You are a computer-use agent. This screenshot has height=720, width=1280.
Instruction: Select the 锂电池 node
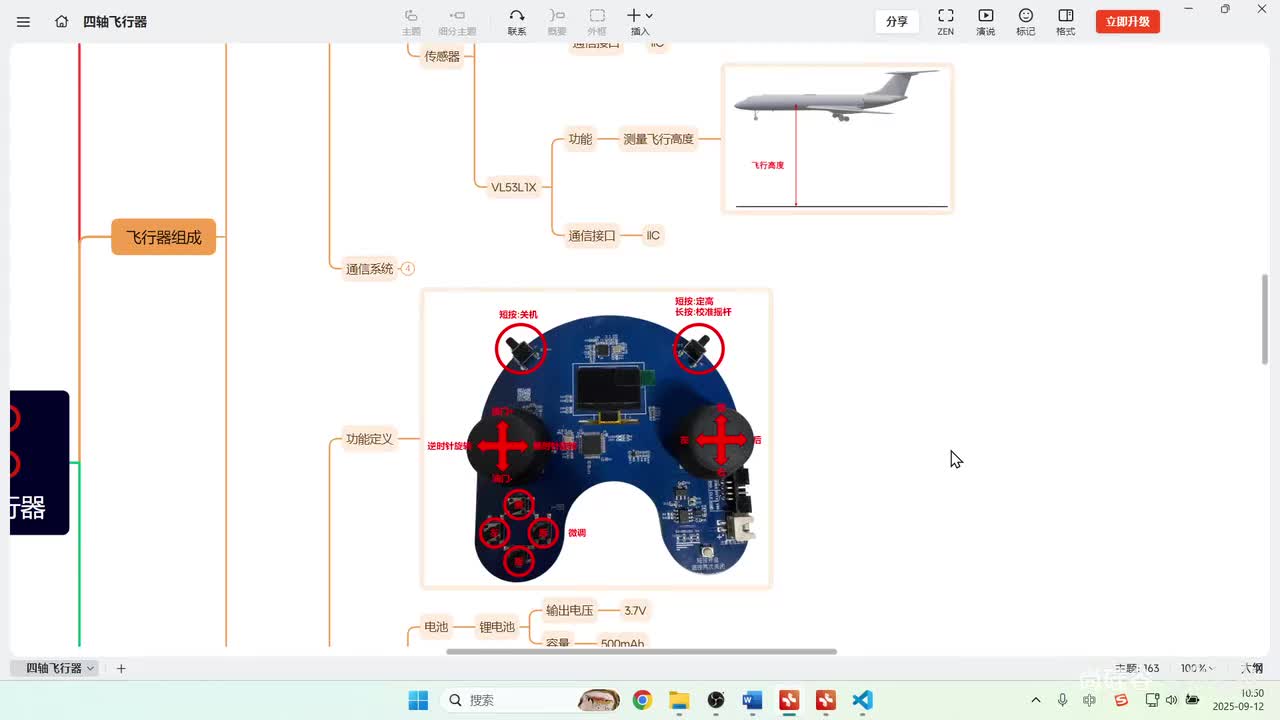(x=497, y=627)
